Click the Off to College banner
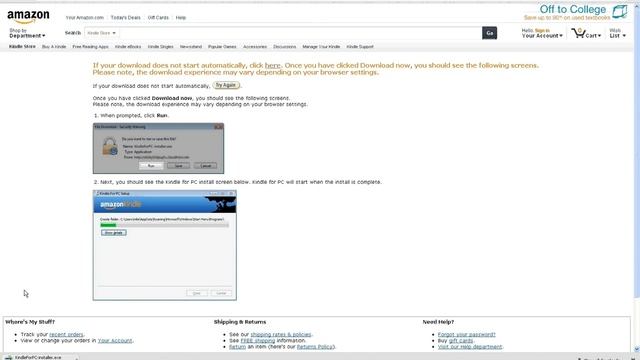The height and width of the screenshot is (360, 640). coord(576,12)
